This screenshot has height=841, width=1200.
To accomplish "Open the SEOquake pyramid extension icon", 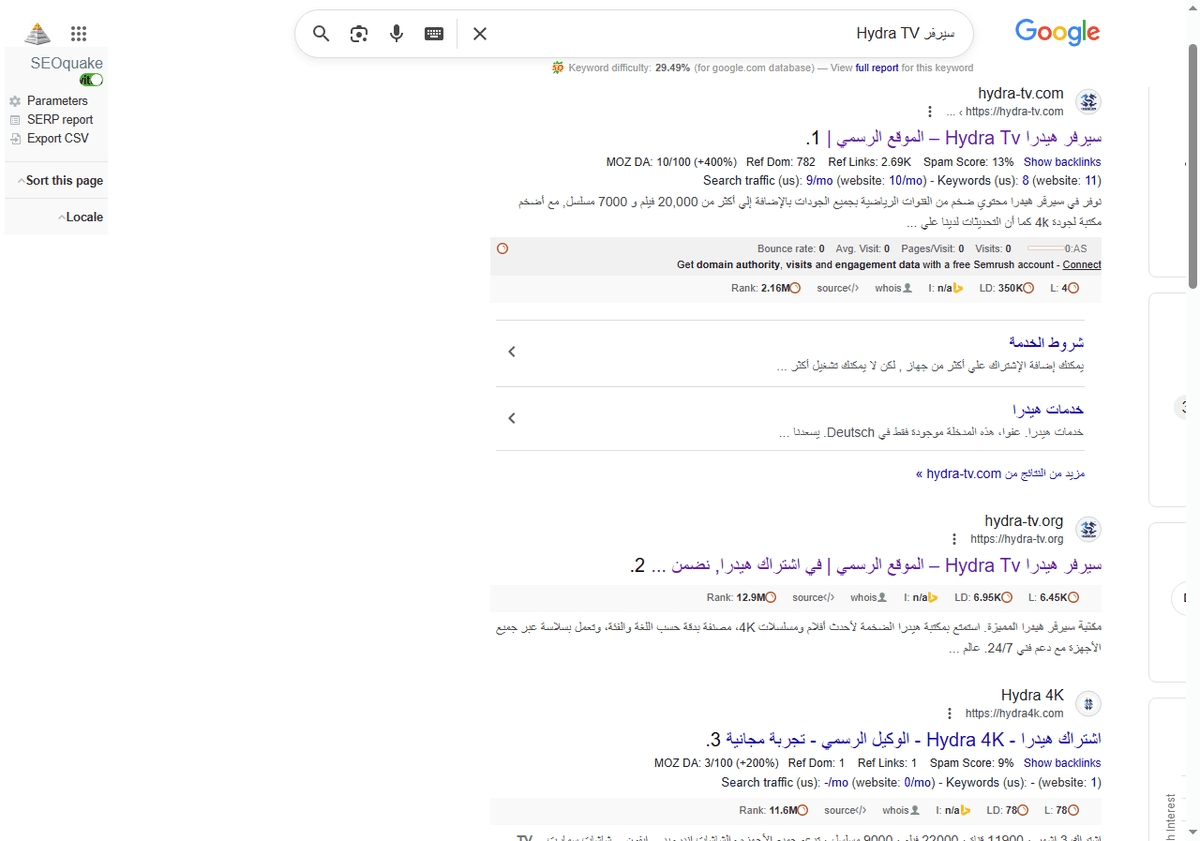I will (36, 32).
